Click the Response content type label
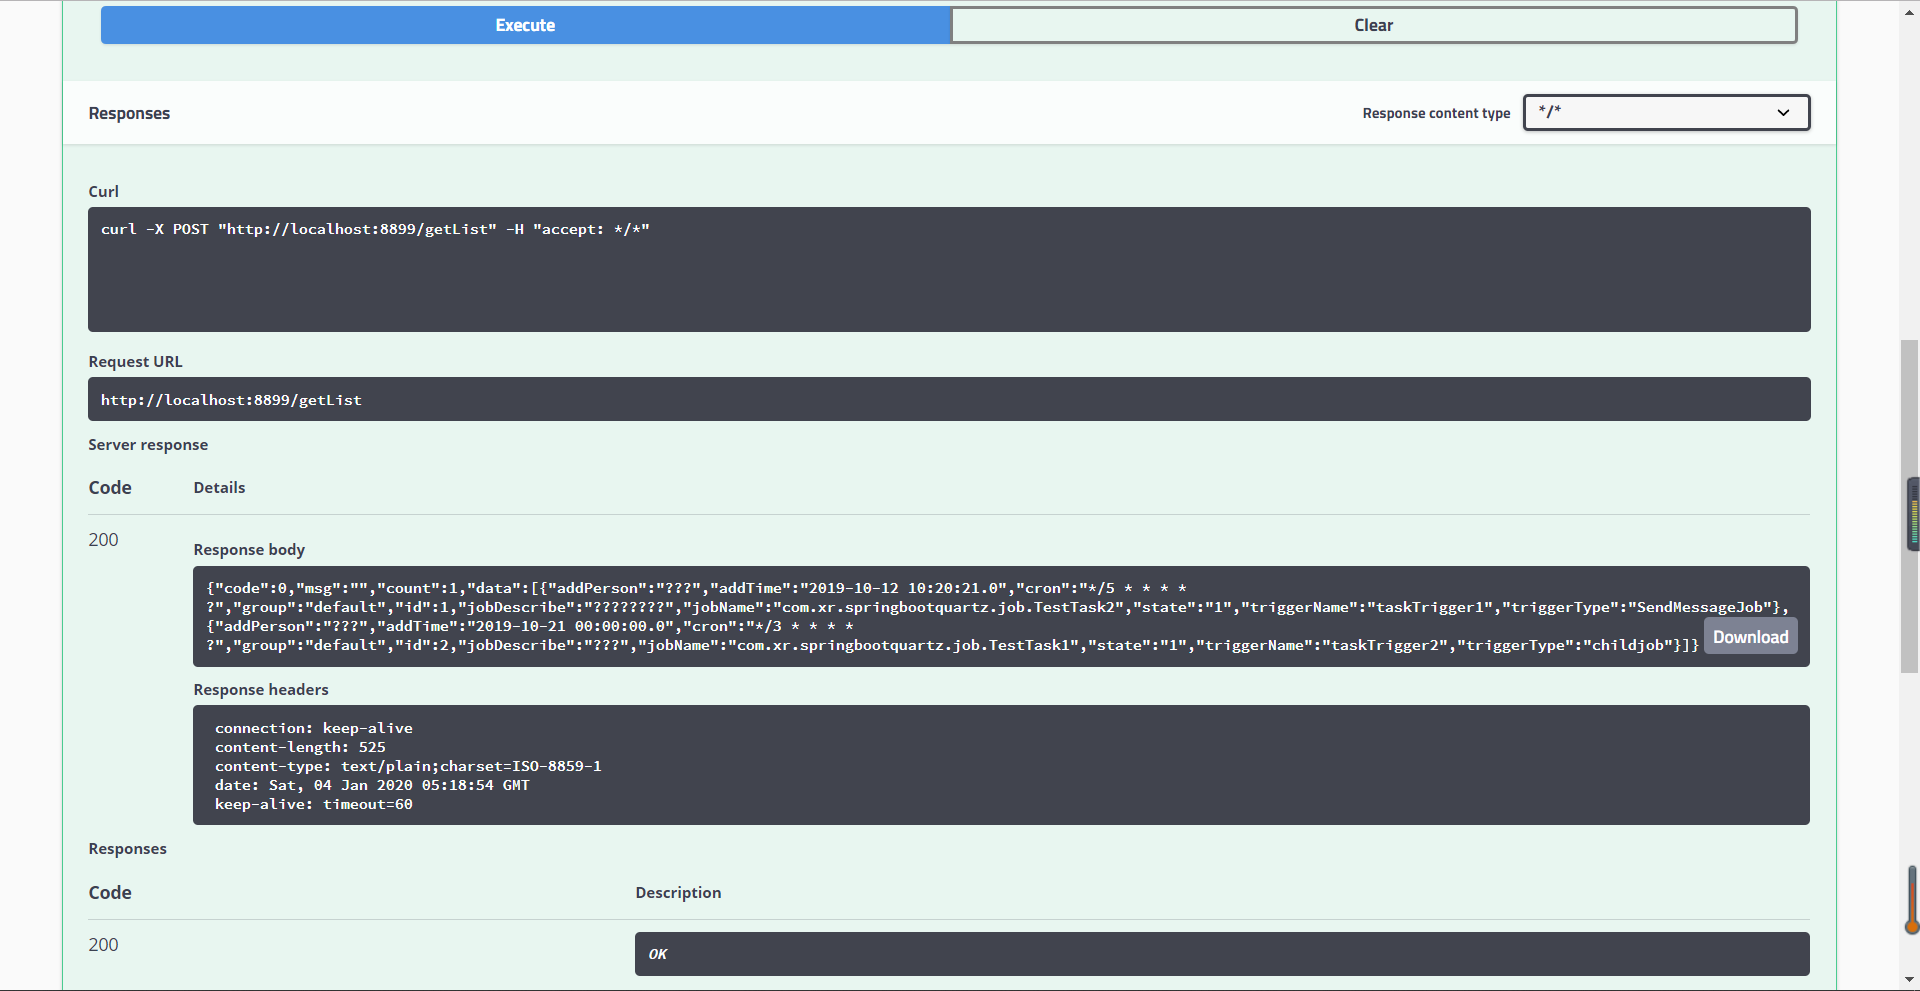Image resolution: width=1920 pixels, height=991 pixels. (1436, 113)
